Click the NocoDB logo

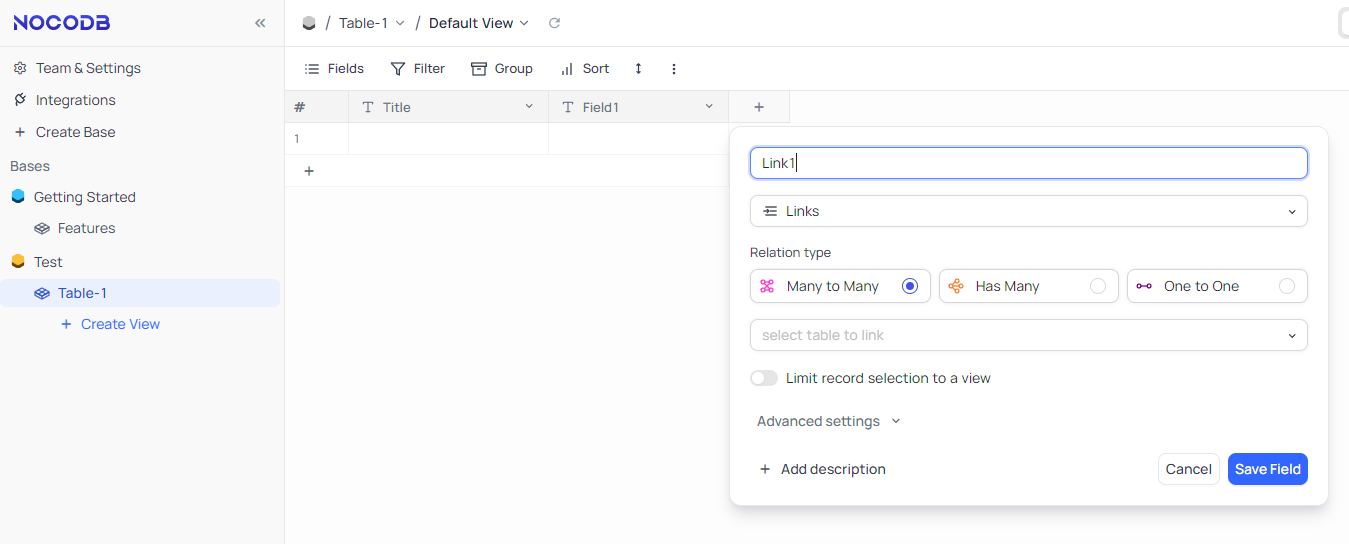pos(62,23)
